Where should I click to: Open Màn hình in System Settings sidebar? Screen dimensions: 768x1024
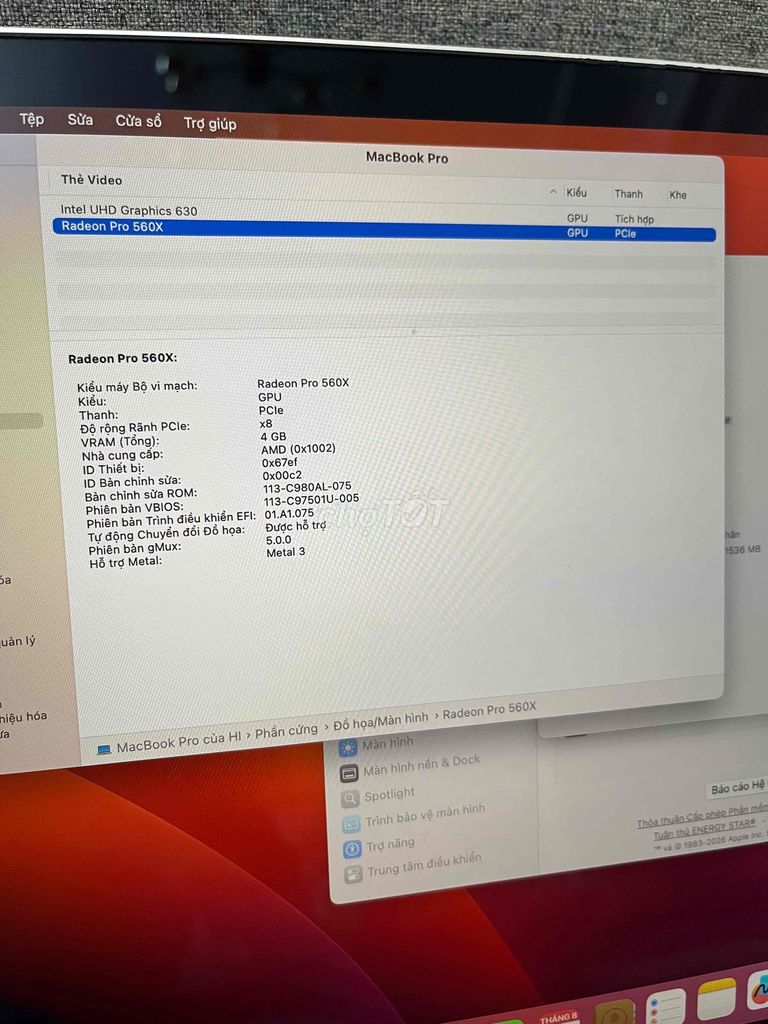pyautogui.click(x=388, y=743)
